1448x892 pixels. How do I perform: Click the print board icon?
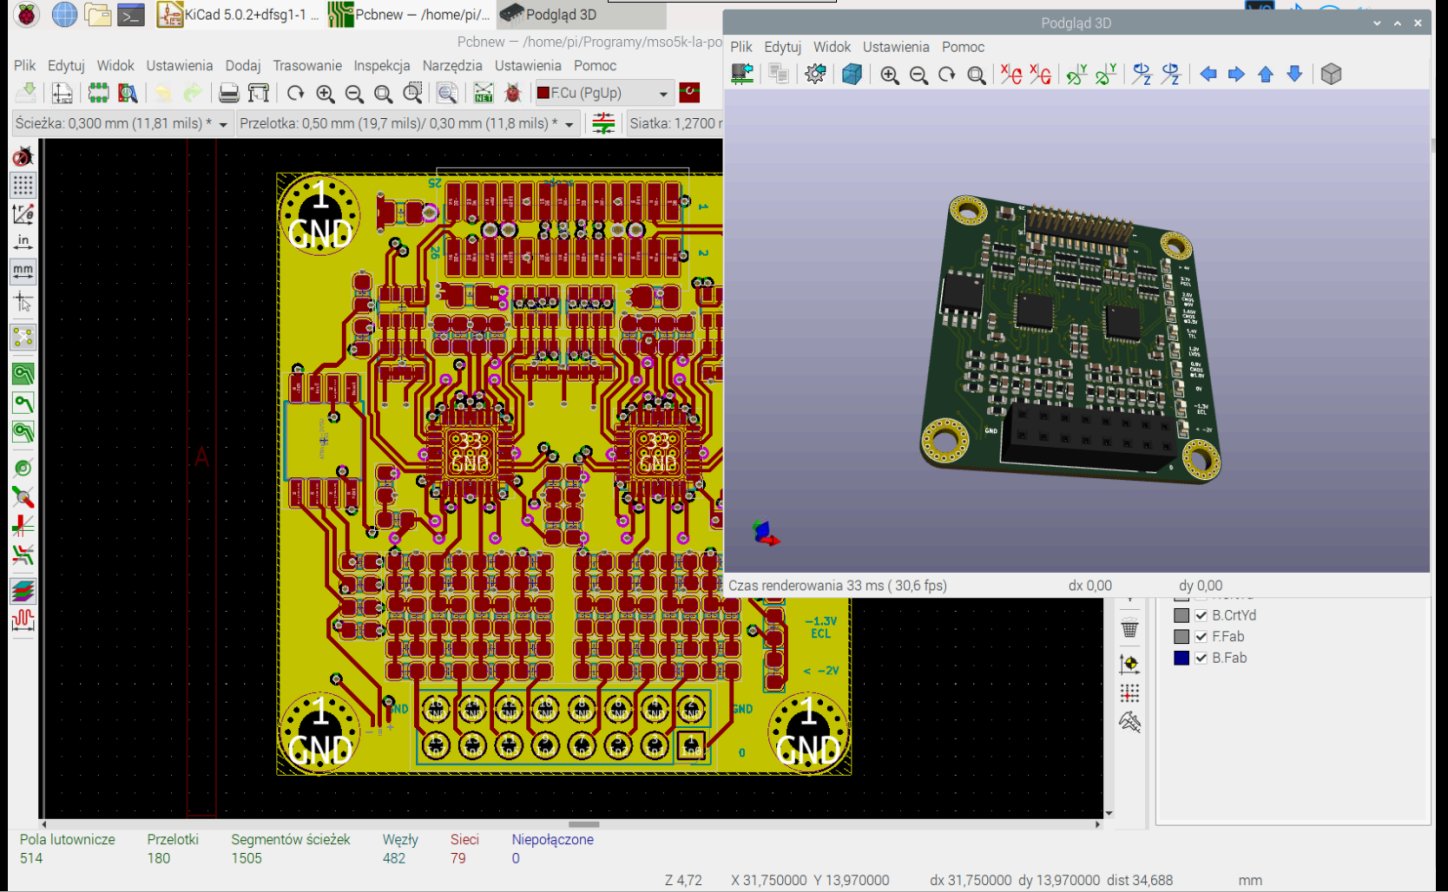tap(229, 93)
